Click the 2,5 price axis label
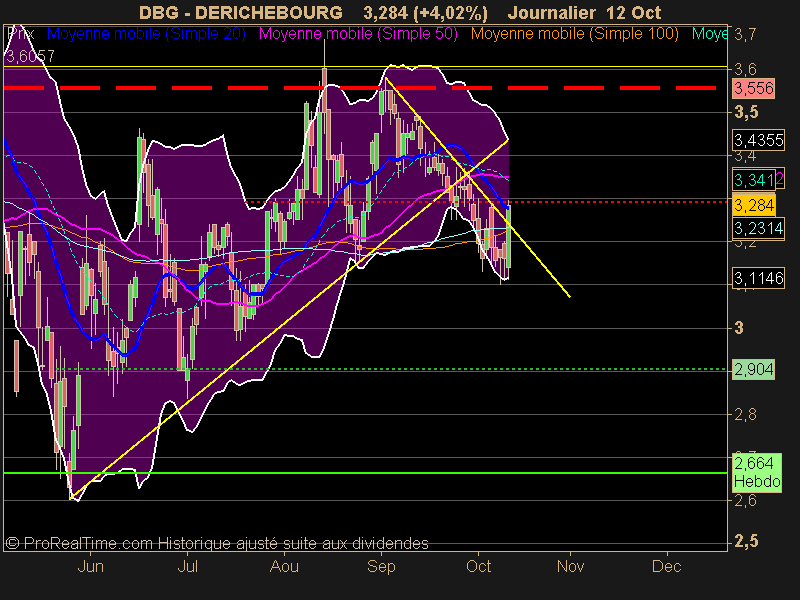Viewport: 800px width, 600px height. [x=746, y=541]
